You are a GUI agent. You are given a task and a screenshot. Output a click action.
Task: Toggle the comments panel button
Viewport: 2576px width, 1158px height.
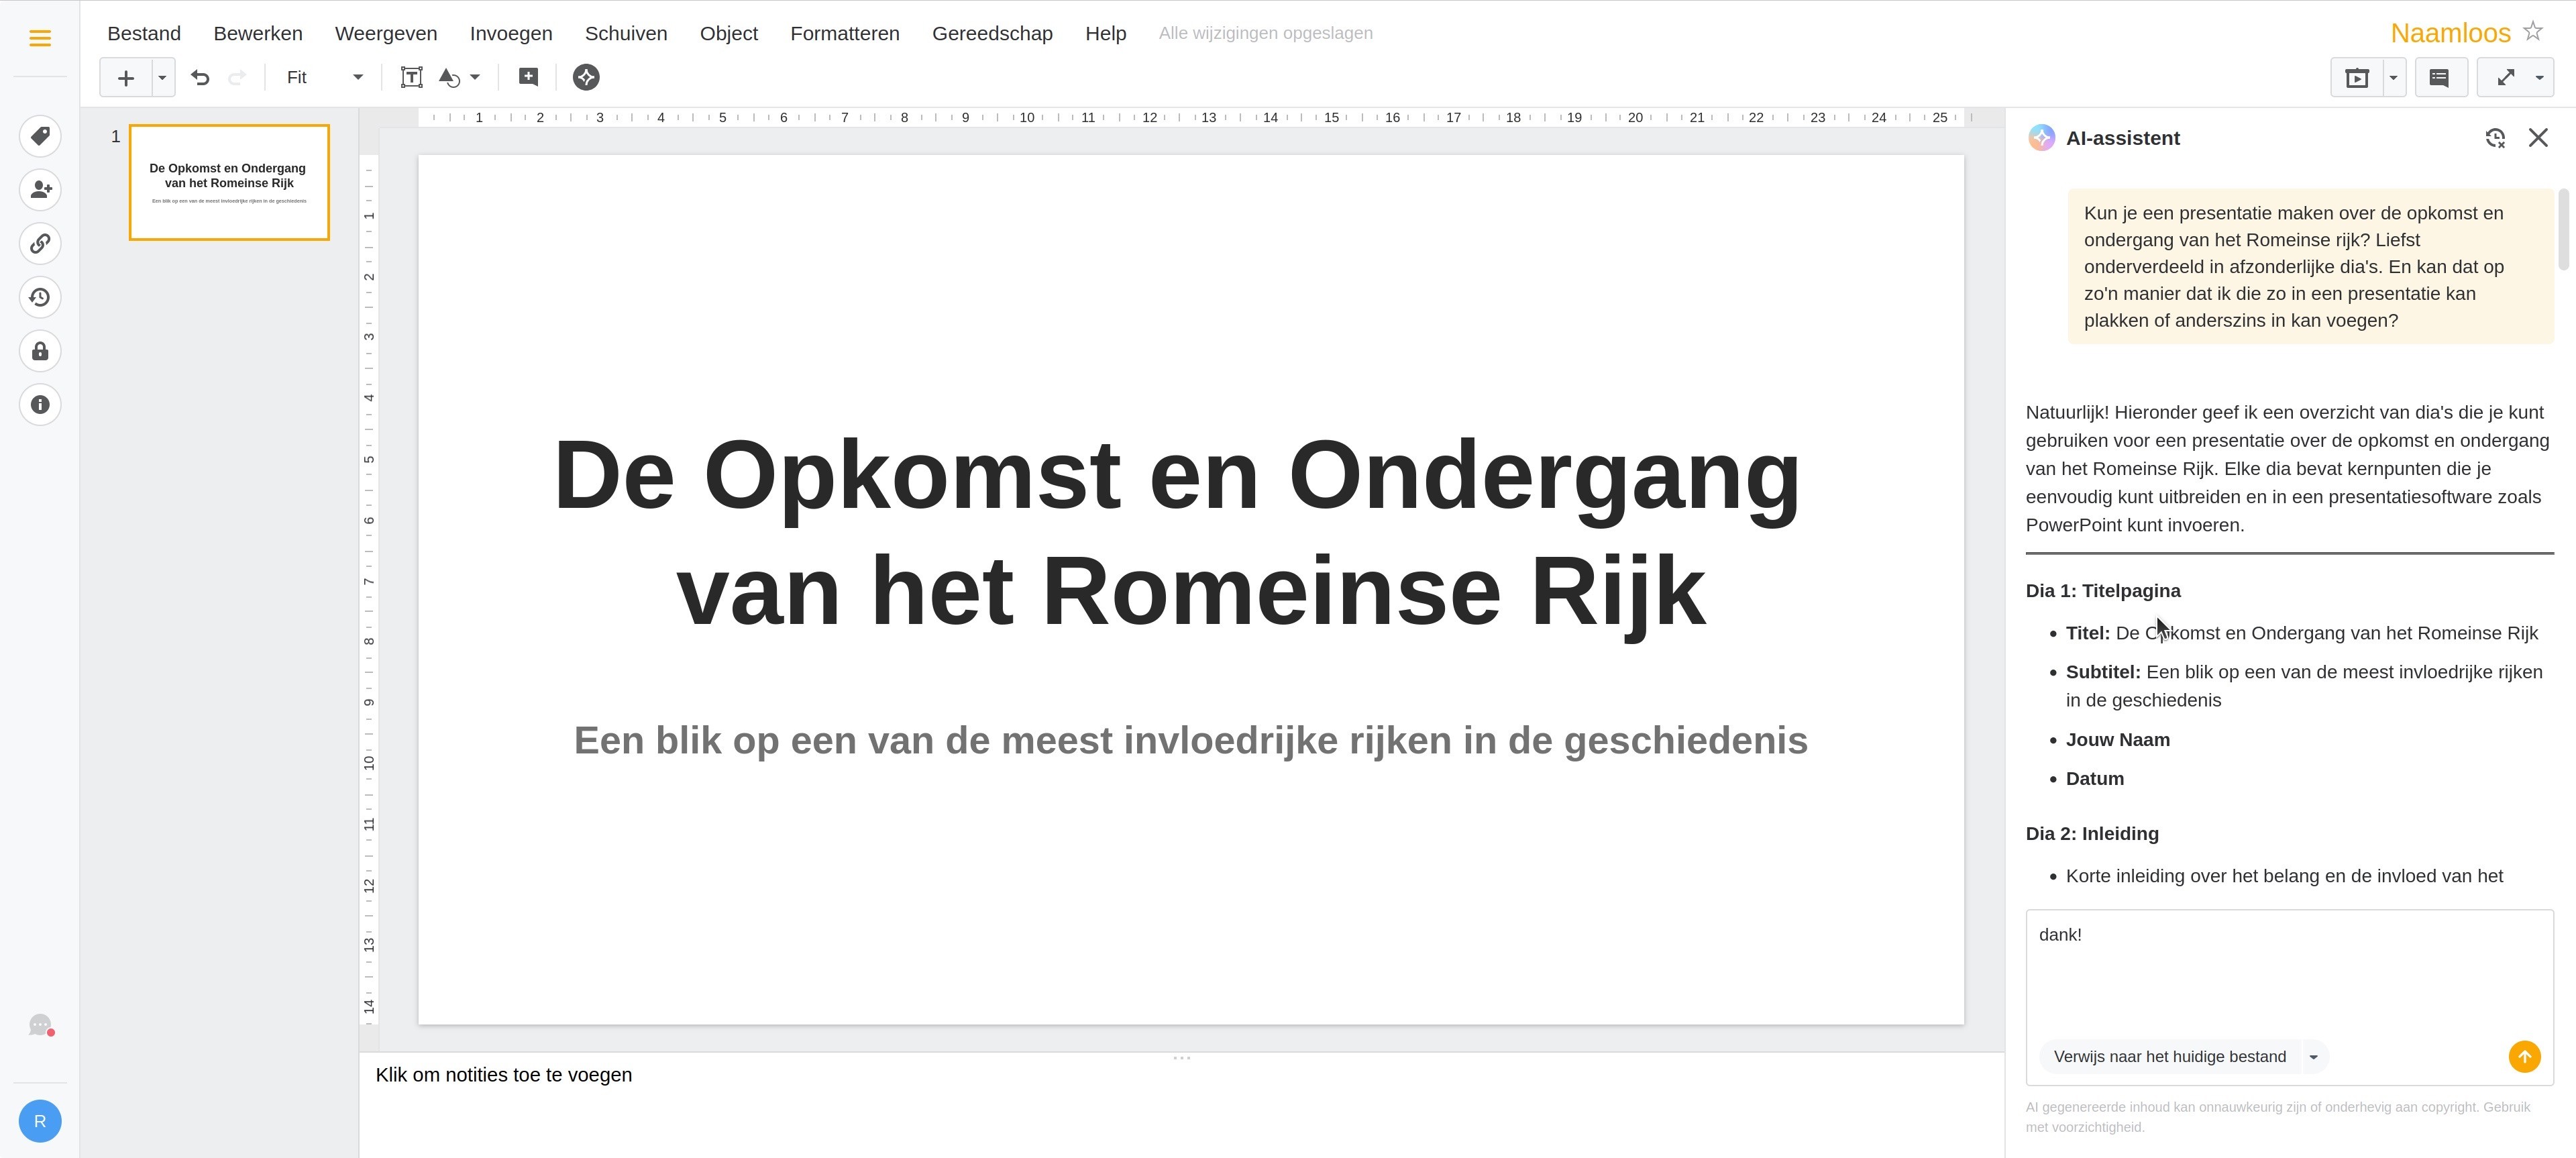(2439, 77)
